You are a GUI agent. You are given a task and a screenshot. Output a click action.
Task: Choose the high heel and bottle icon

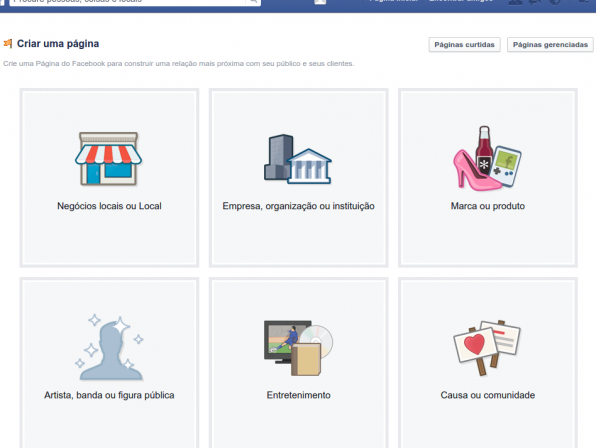[487, 158]
